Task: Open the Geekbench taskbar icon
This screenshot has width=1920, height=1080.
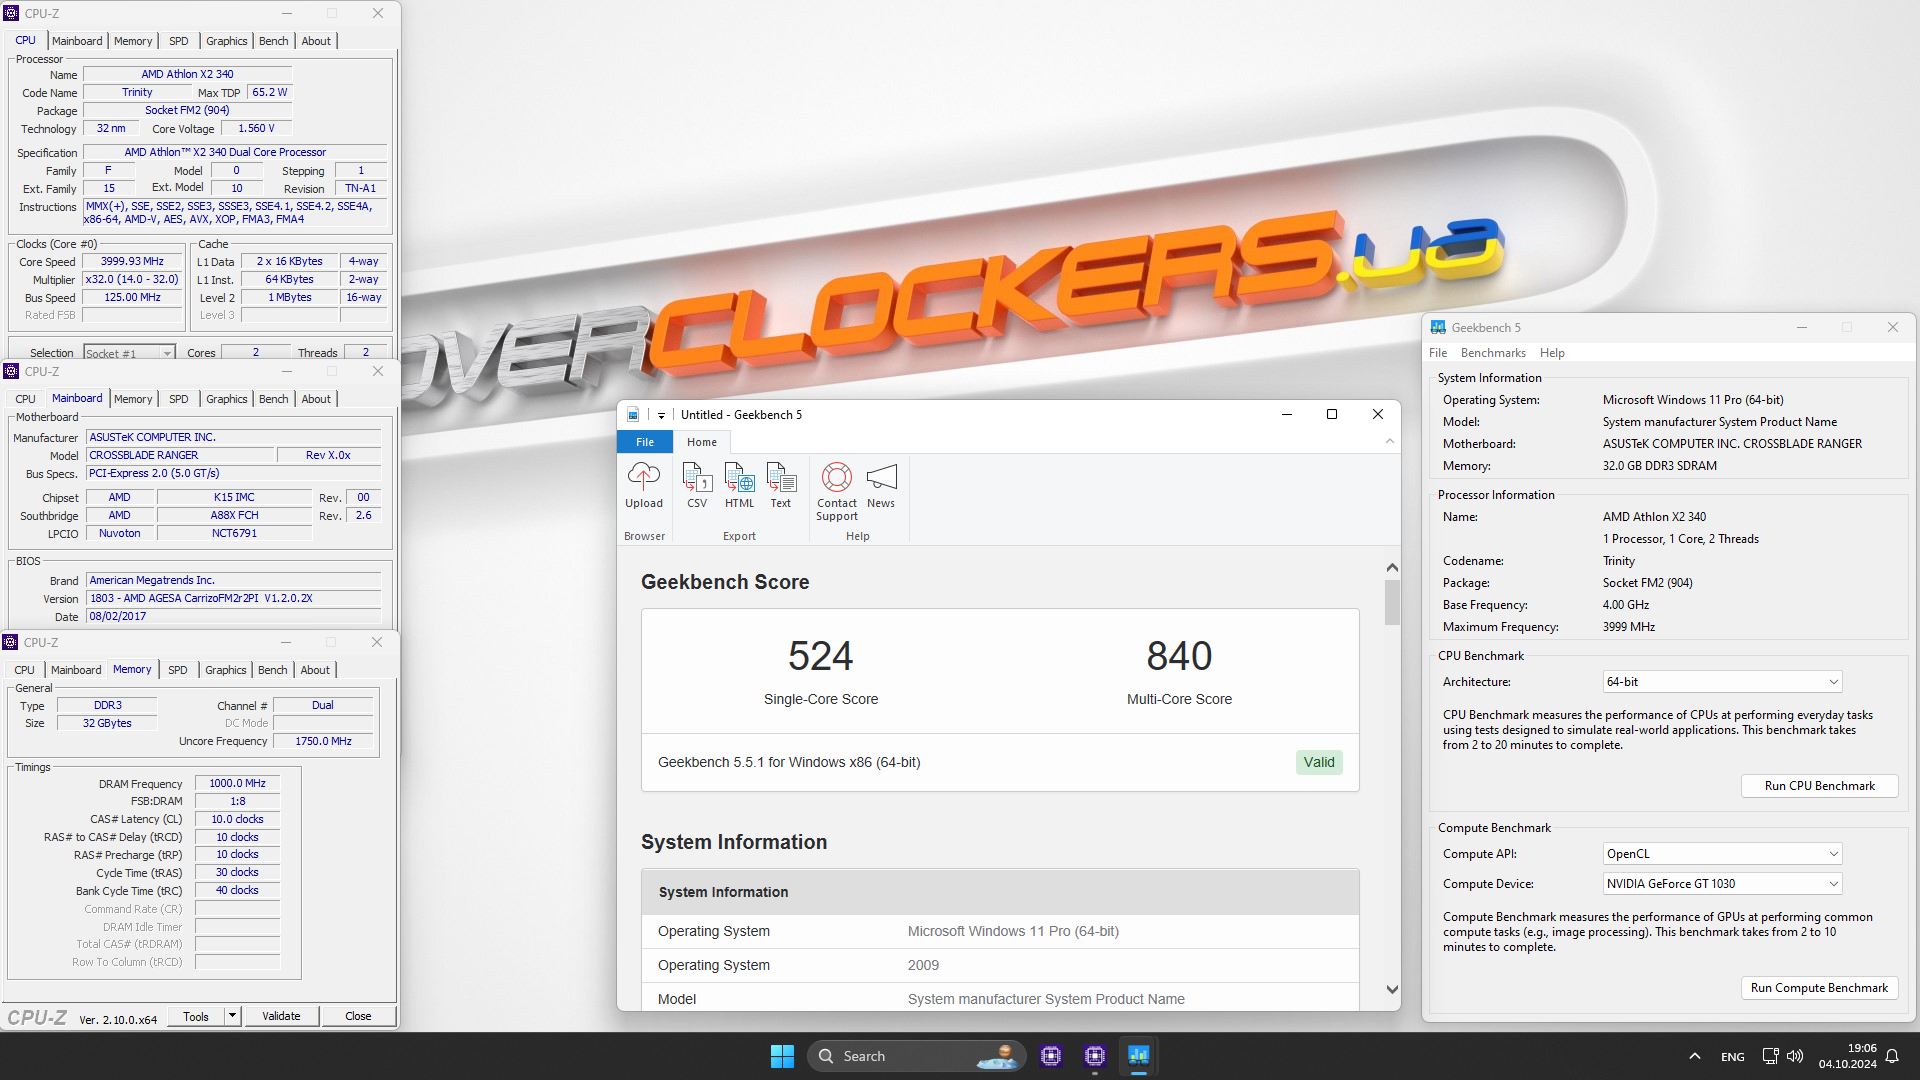Action: pyautogui.click(x=1139, y=1056)
